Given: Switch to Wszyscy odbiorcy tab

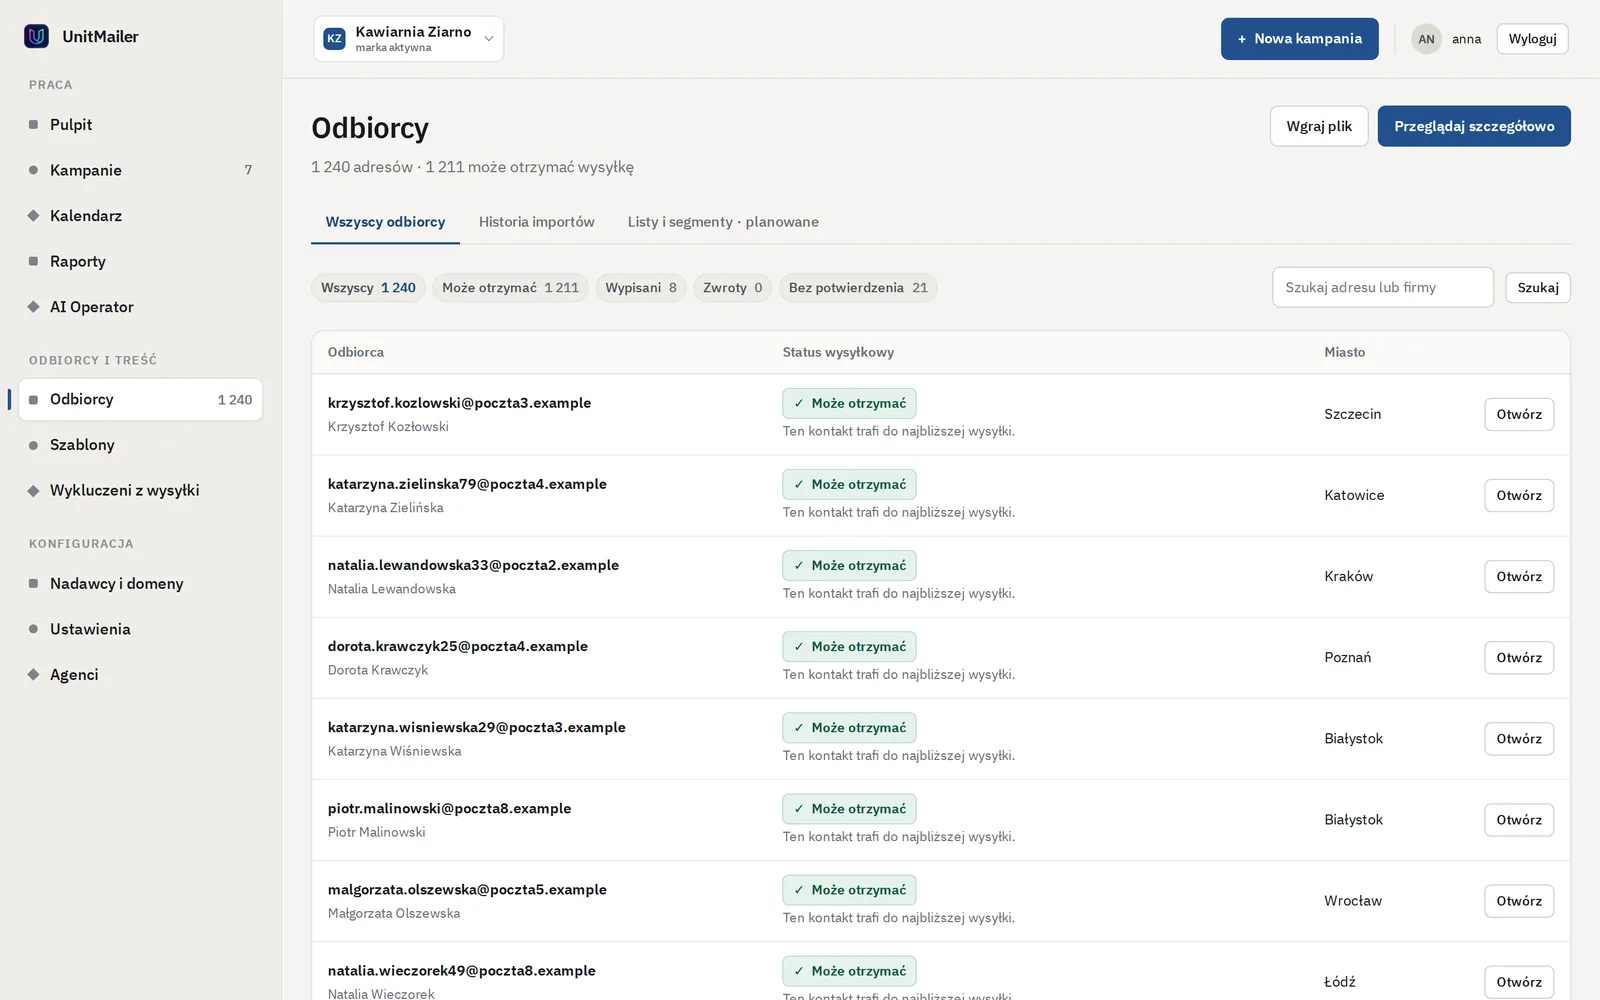Looking at the screenshot, I should point(385,222).
